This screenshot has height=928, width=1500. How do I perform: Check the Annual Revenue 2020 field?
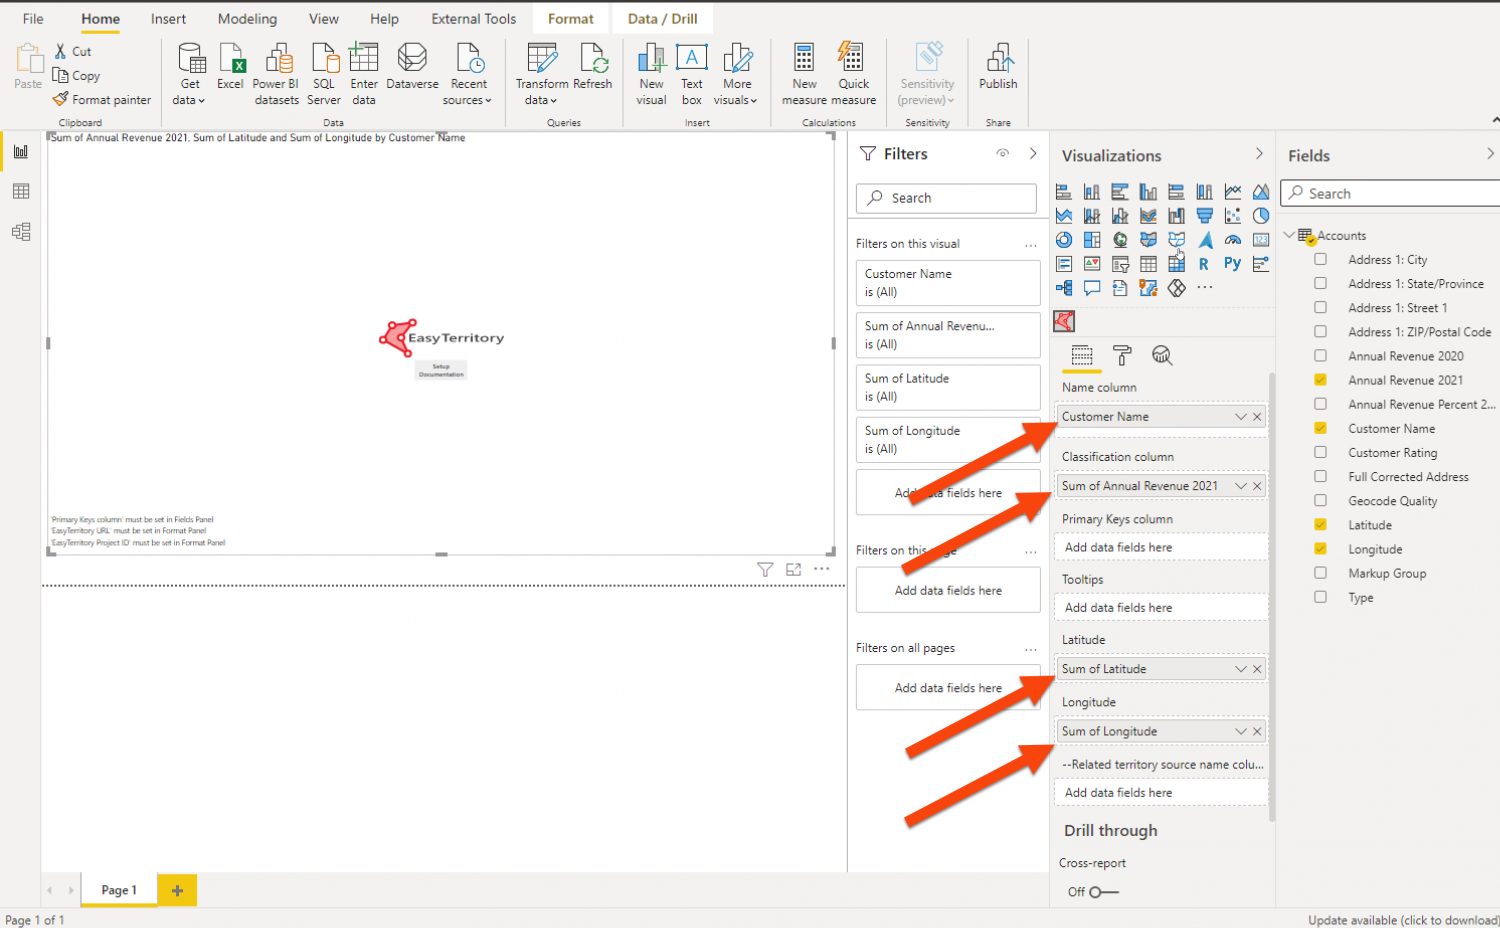[x=1320, y=355]
